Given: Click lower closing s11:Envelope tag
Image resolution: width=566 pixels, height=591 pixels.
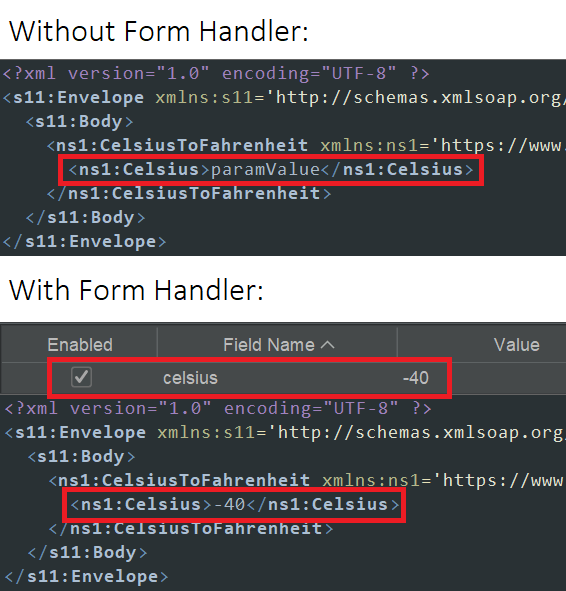Looking at the screenshot, I should (86, 576).
